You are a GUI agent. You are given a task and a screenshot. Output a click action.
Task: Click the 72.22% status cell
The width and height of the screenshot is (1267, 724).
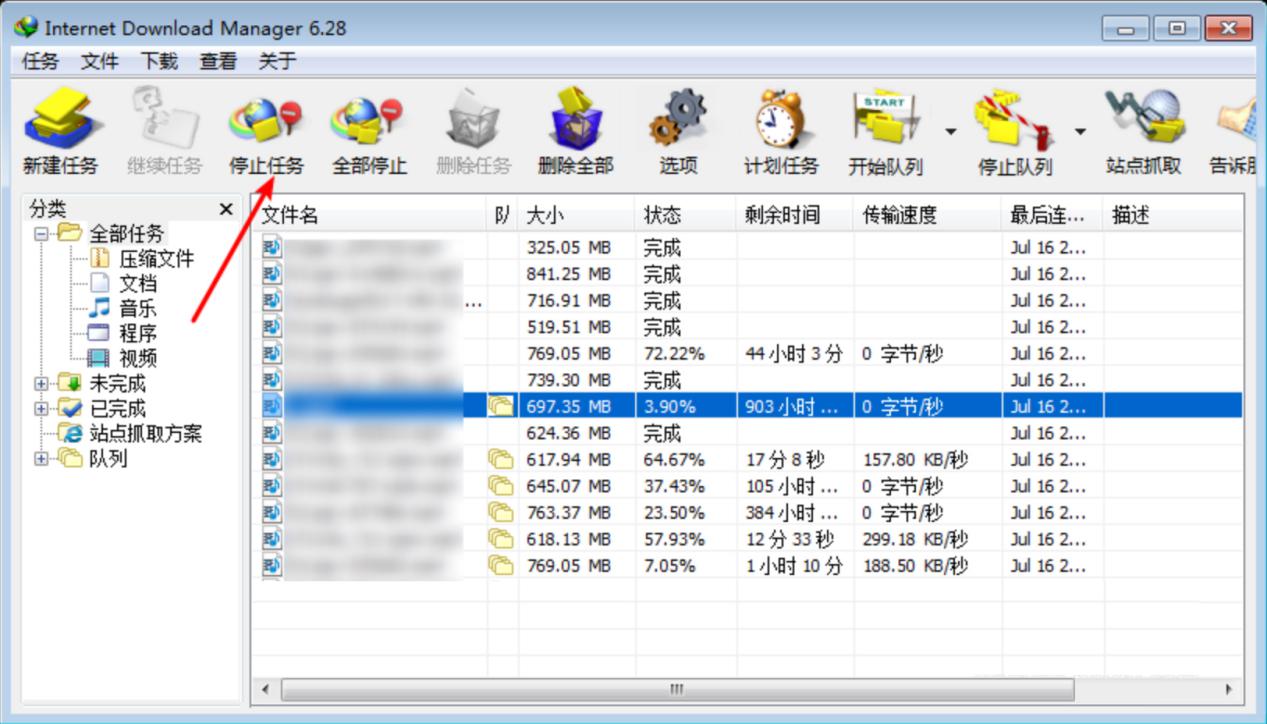(x=685, y=353)
